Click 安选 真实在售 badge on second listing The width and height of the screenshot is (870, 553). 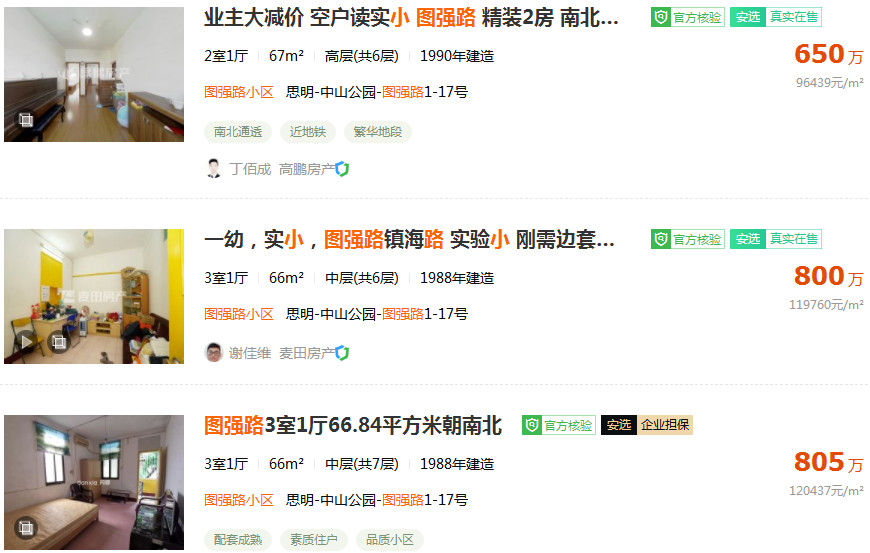(776, 239)
